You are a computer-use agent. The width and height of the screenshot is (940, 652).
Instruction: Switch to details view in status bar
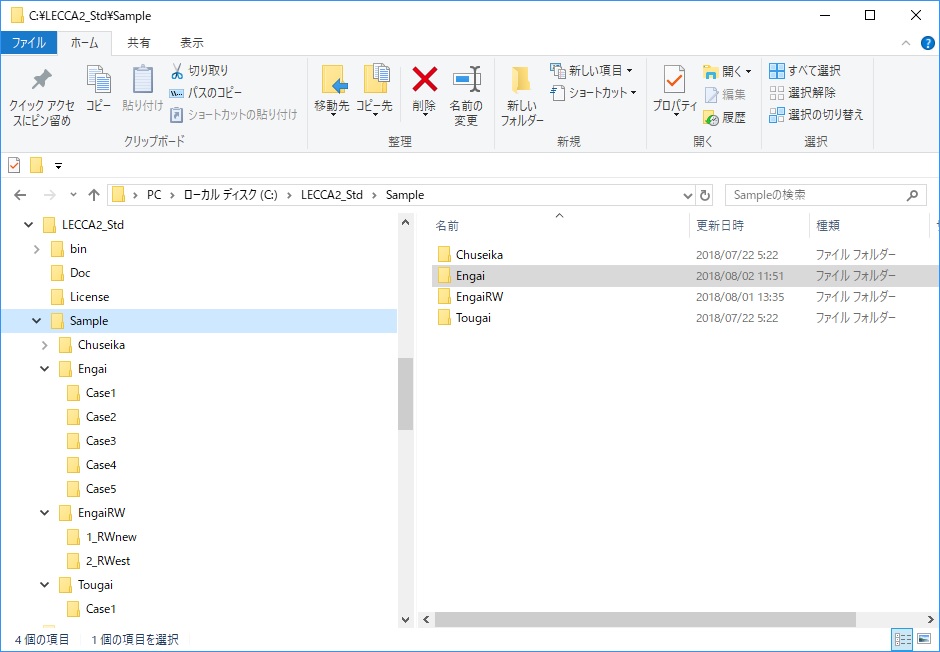point(902,639)
